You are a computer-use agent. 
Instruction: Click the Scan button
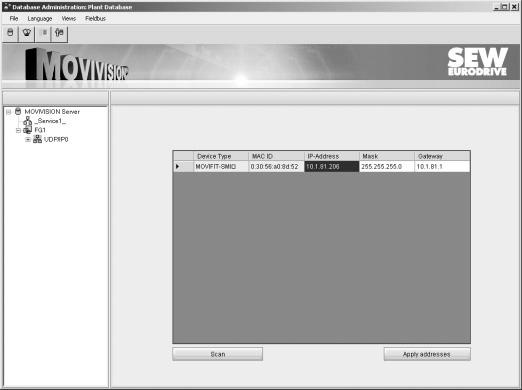[x=218, y=354]
